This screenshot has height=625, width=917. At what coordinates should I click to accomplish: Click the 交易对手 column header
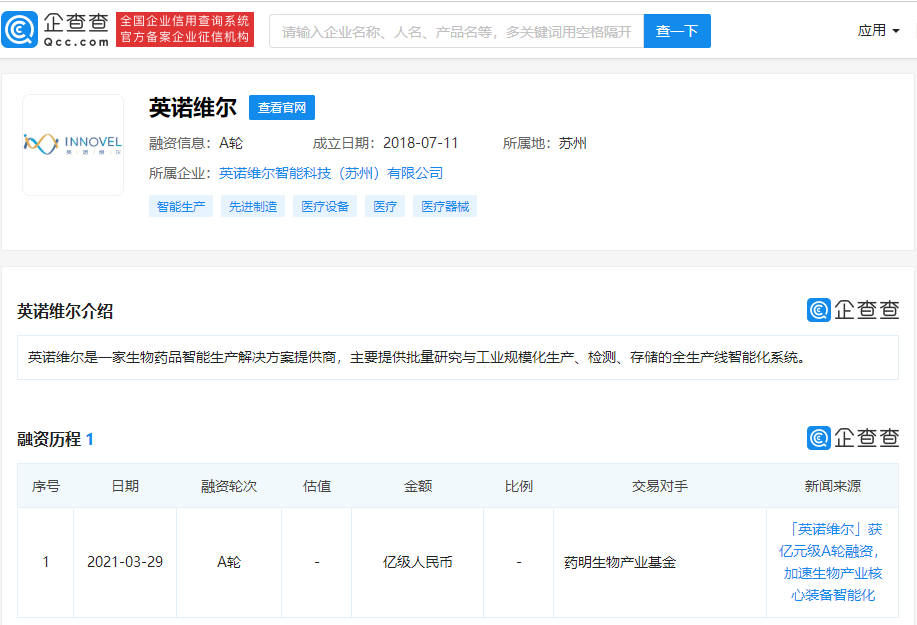coord(660,486)
